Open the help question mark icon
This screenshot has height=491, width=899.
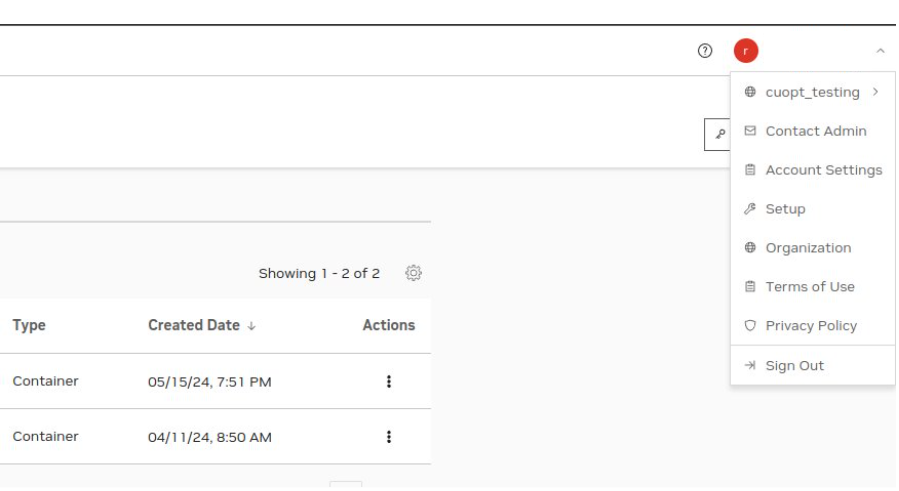705,51
